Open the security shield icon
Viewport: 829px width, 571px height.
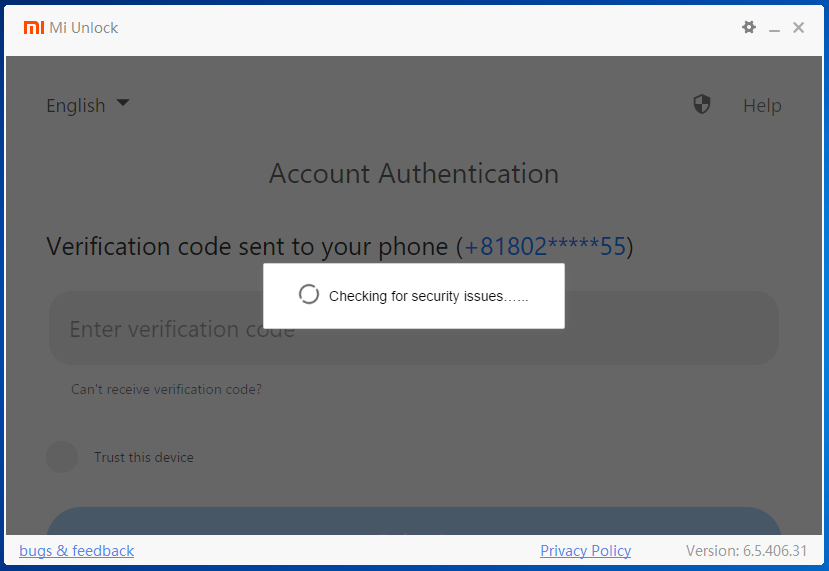point(702,104)
